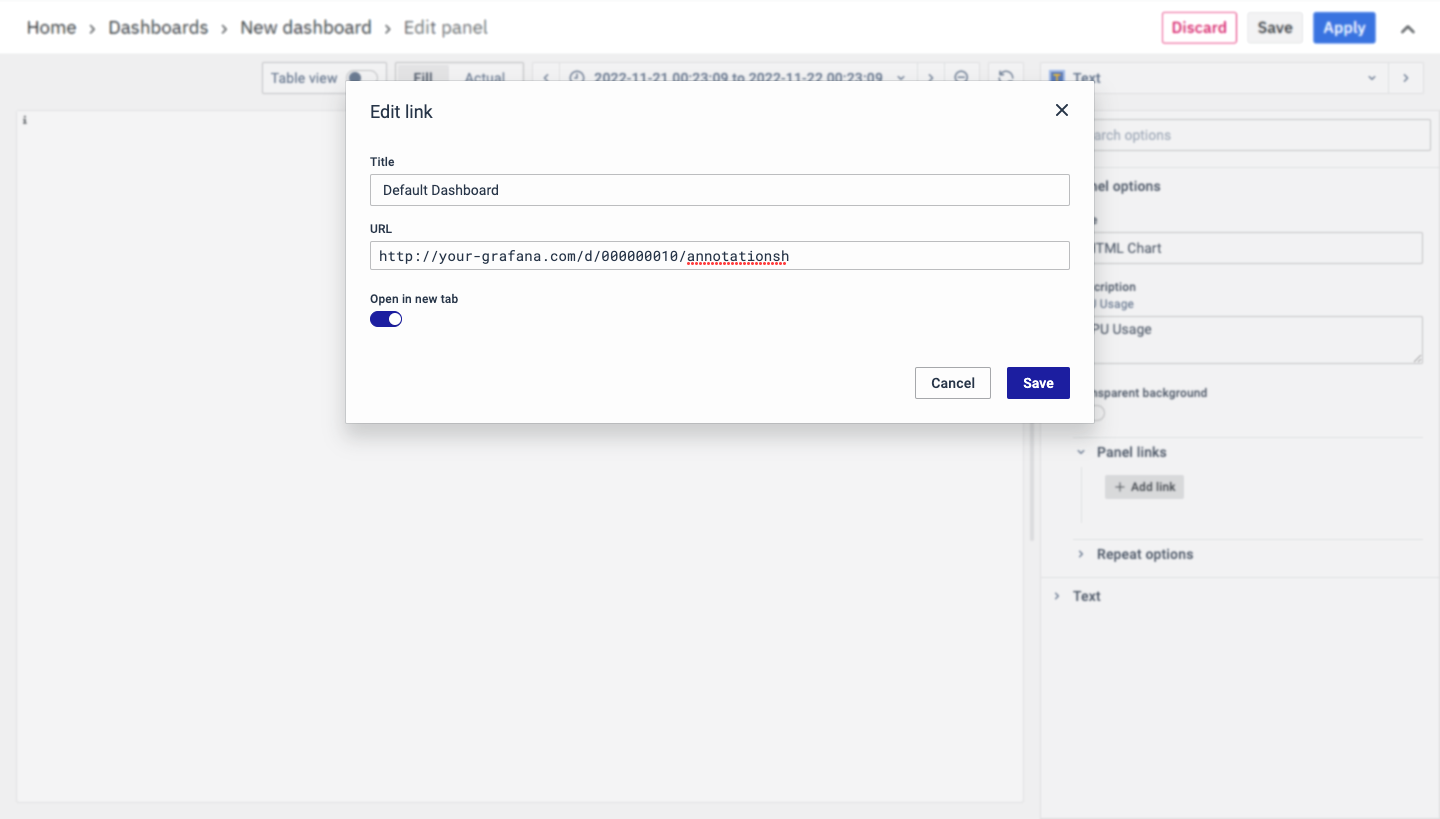Collapse options pane with right chevron
The image size is (1440, 819).
pyautogui.click(x=1405, y=78)
